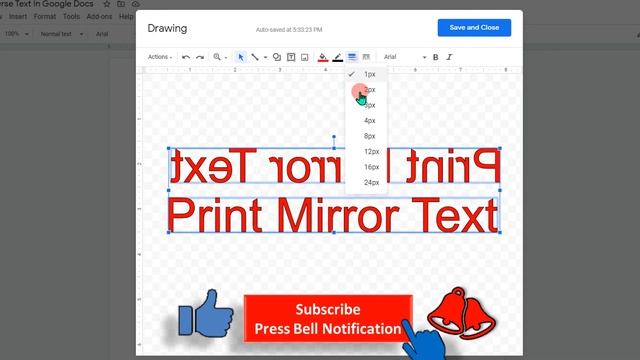Open the Zoom magnifier tool
This screenshot has width=640, height=360.
point(217,57)
